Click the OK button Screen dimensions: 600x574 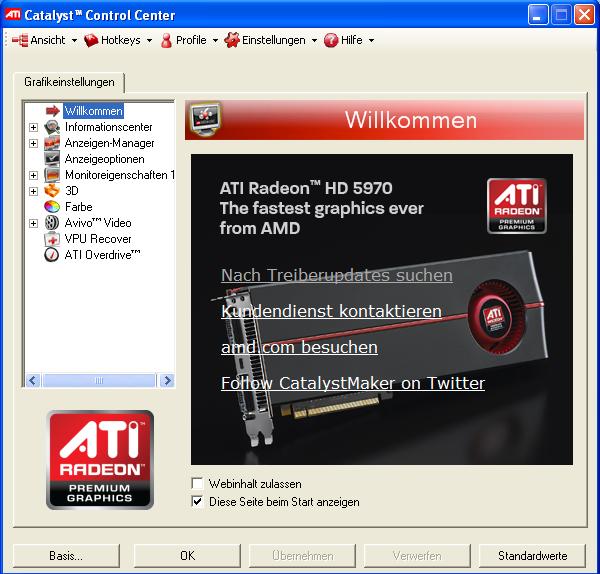point(187,555)
